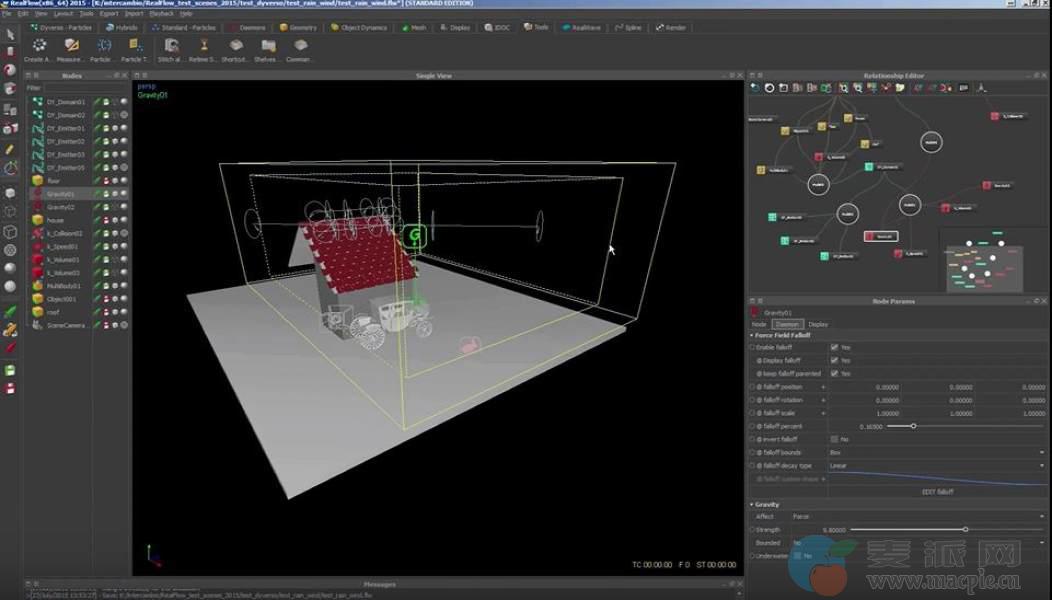Switch to the Display tab in Node Params

tap(818, 324)
